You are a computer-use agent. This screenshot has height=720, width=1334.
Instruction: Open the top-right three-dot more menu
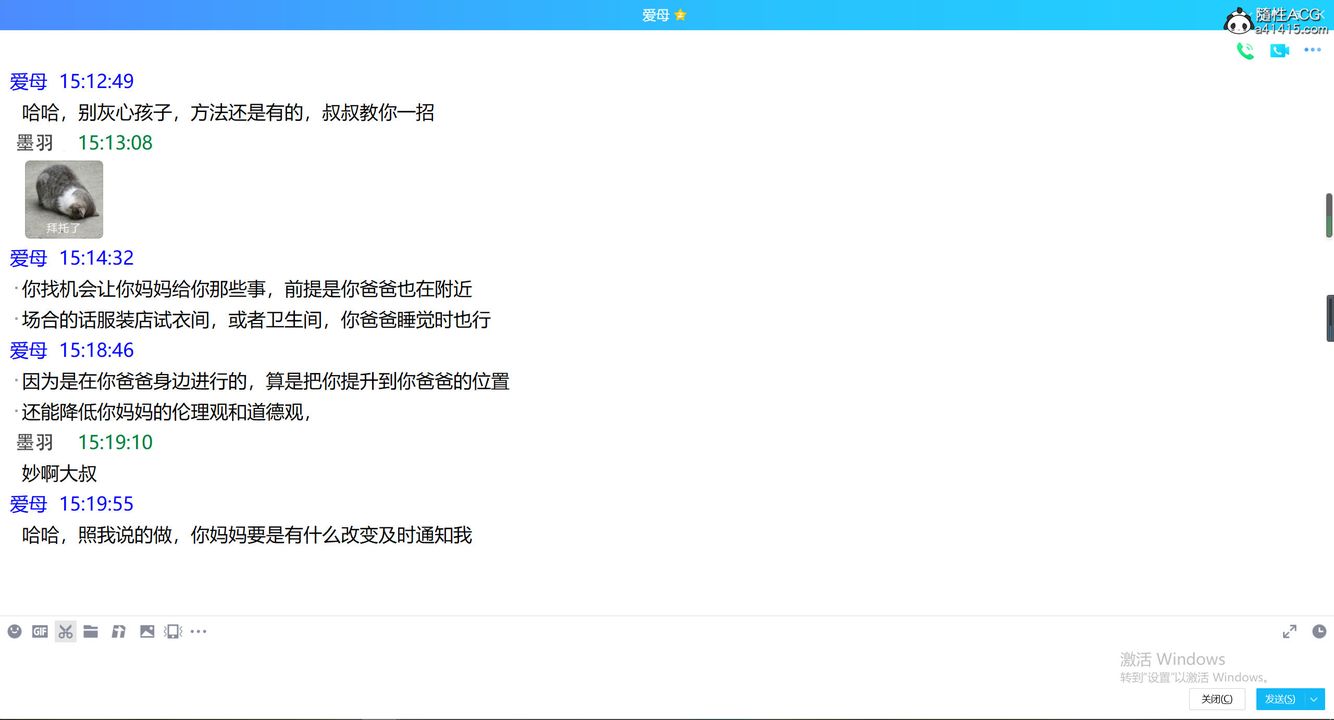click(1313, 51)
